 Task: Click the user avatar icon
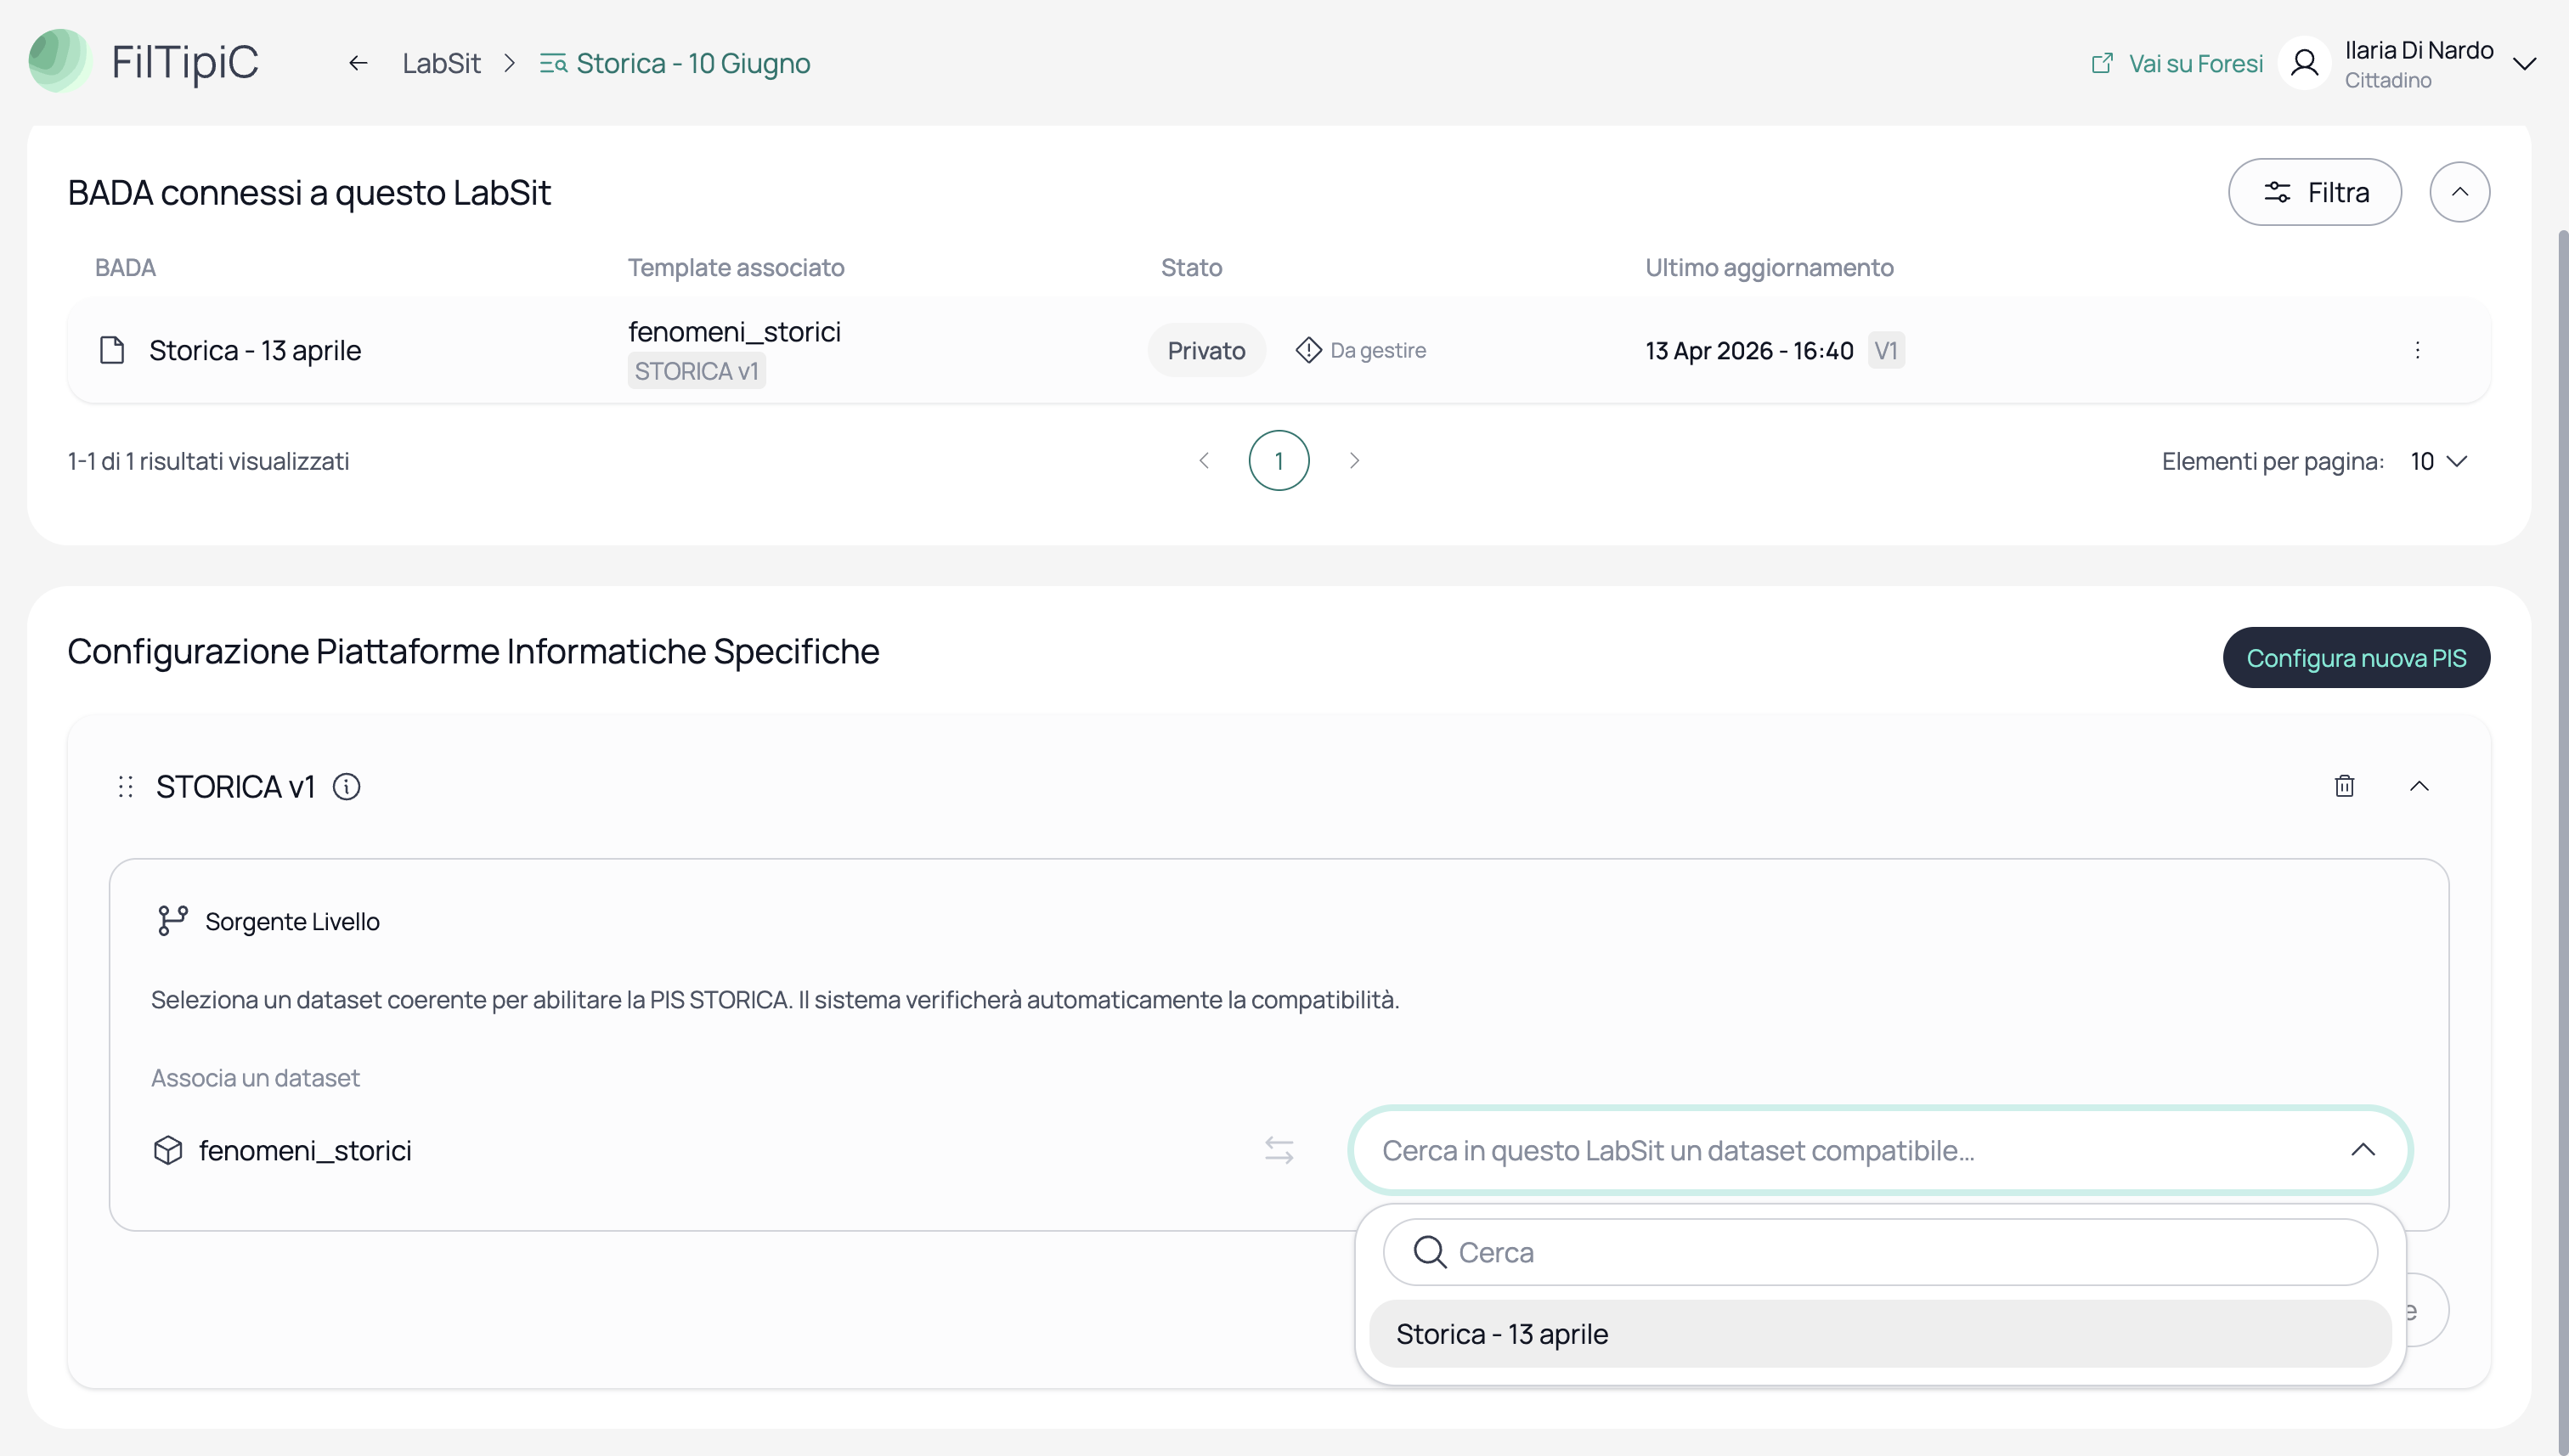click(x=2304, y=63)
